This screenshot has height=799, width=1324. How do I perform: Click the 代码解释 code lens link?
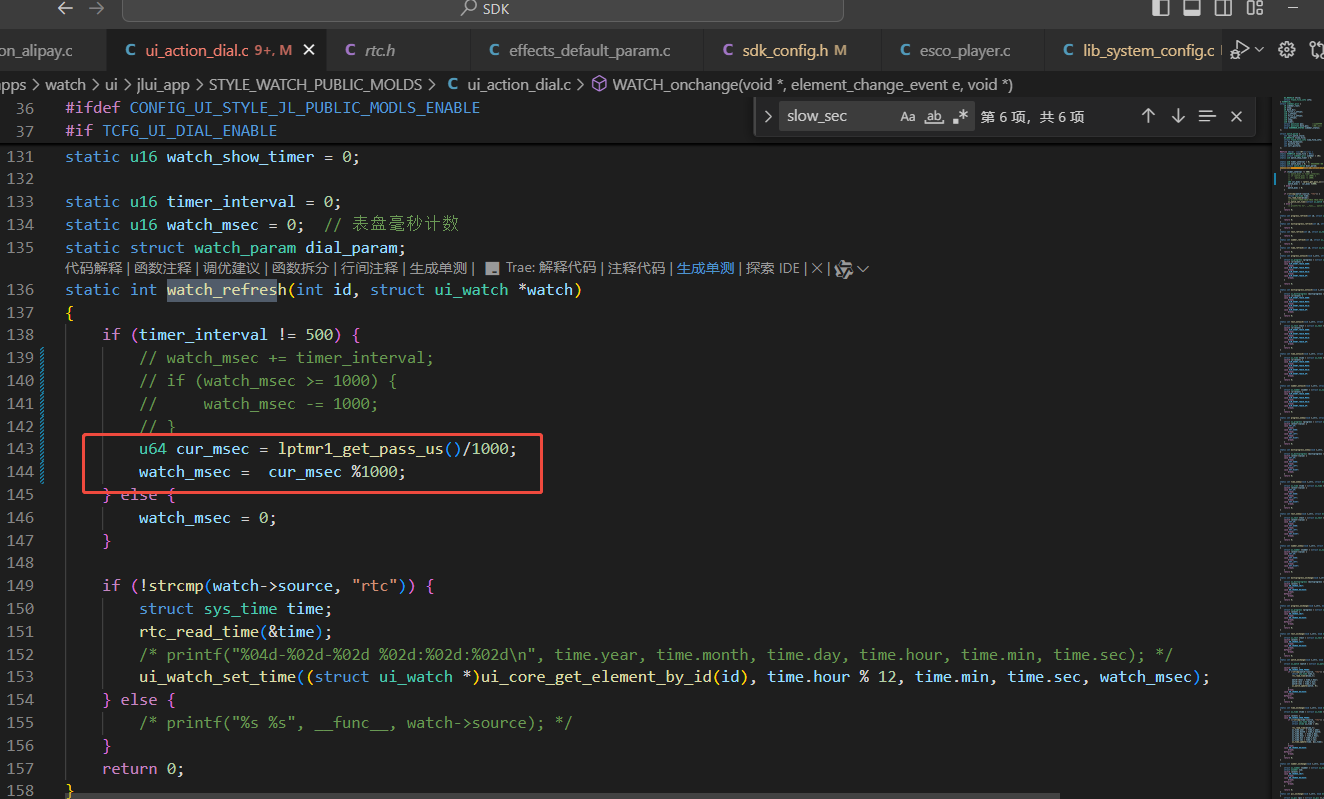(x=93, y=268)
